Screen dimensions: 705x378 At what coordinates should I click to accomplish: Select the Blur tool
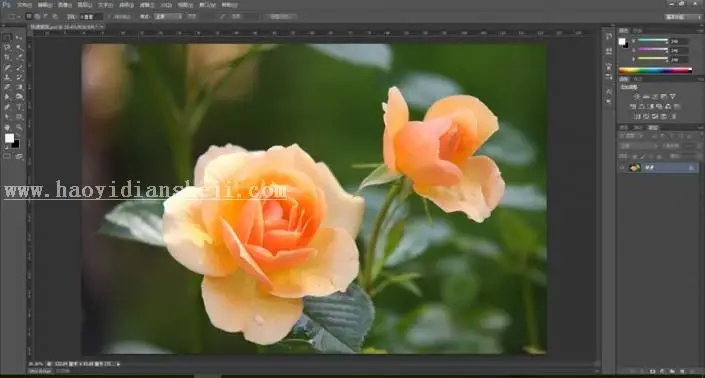click(x=7, y=97)
